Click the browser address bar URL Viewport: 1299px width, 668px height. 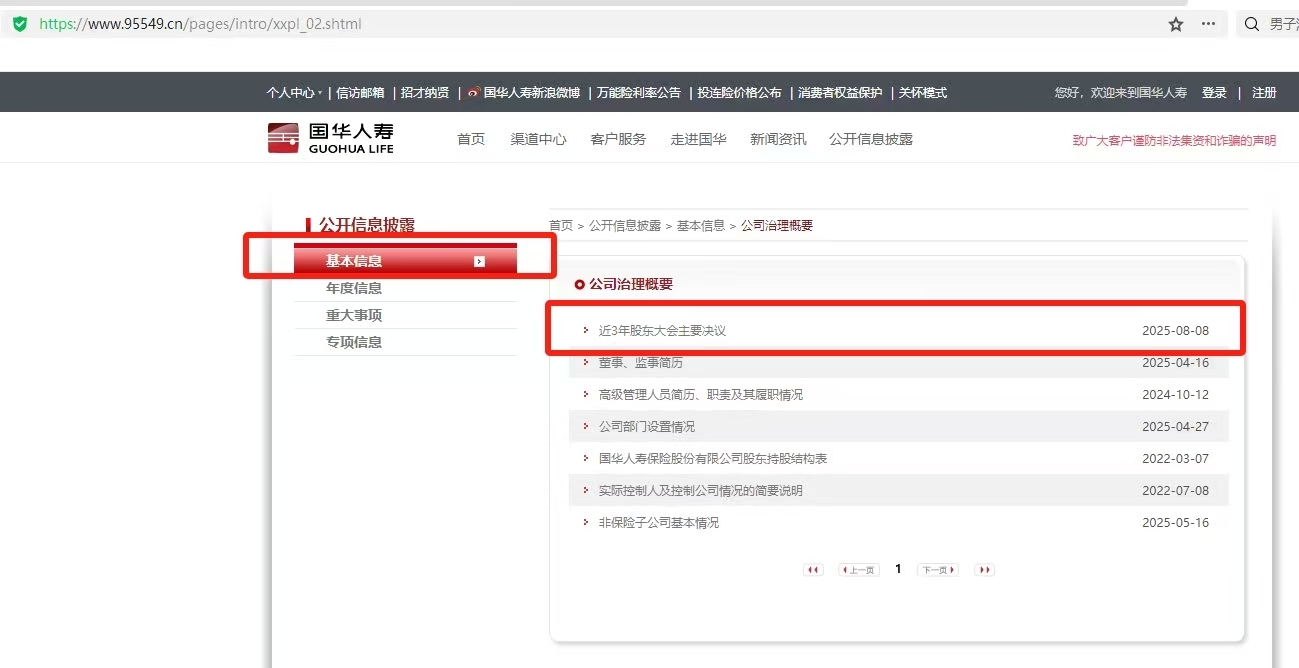[201, 24]
